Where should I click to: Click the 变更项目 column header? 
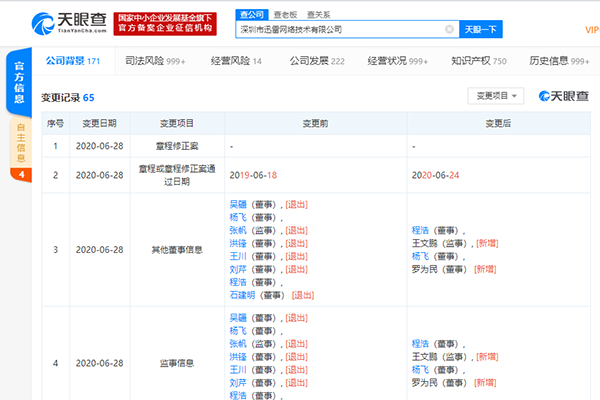pos(177,123)
